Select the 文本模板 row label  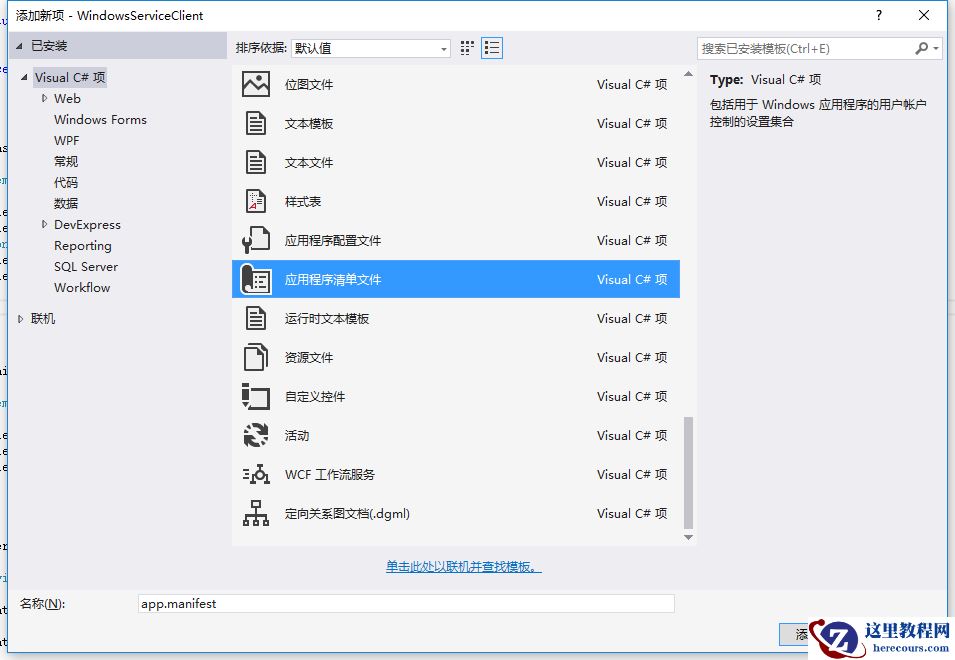tap(309, 124)
